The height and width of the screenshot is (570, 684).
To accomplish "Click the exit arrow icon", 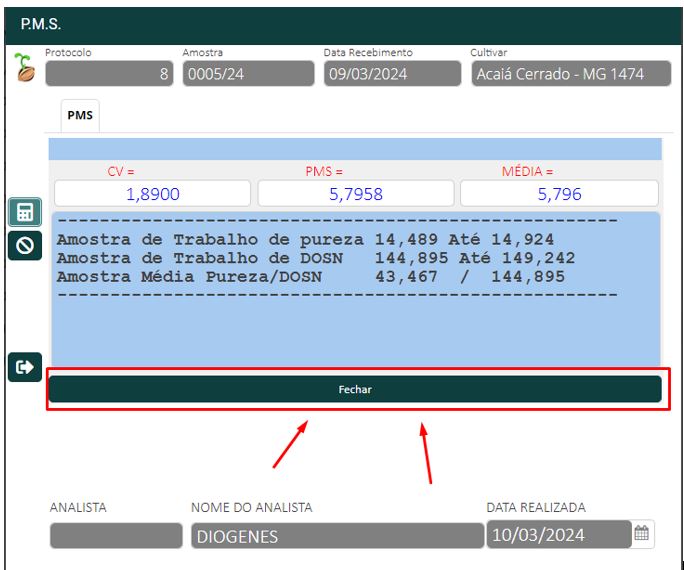I will tap(25, 367).
